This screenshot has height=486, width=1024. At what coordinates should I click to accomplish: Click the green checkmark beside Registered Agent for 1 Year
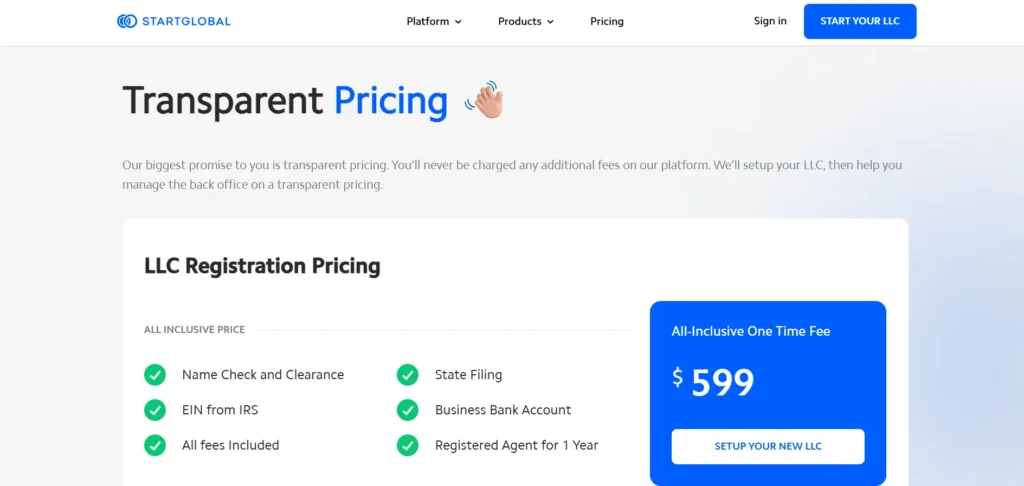[x=408, y=446]
